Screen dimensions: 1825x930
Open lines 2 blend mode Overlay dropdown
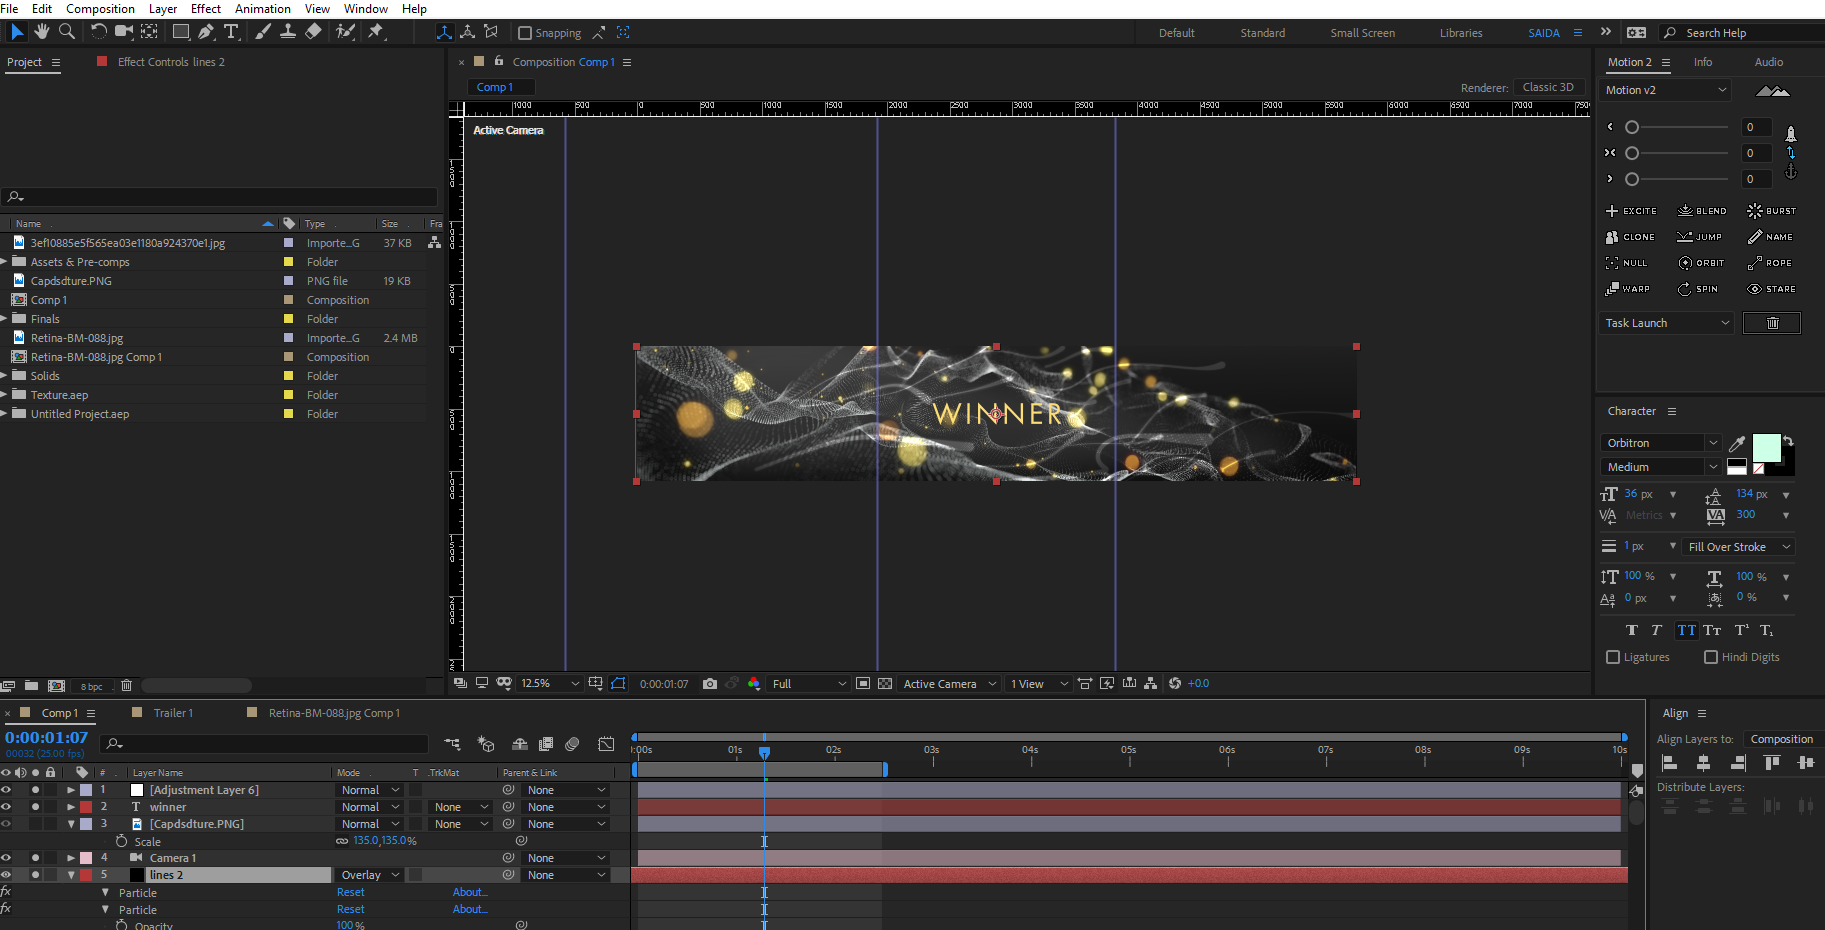point(369,875)
